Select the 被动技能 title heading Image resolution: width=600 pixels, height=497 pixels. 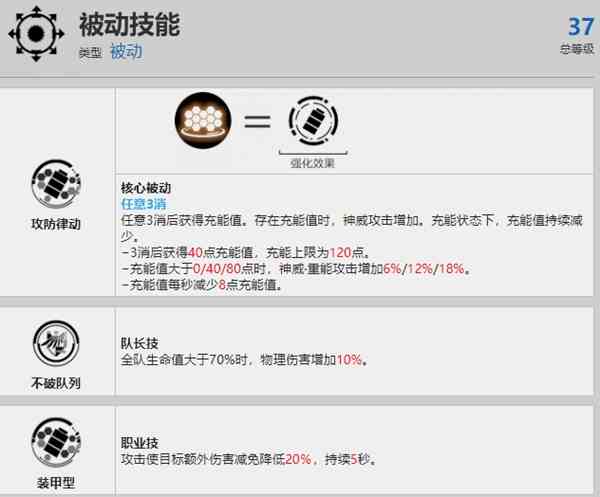(129, 24)
